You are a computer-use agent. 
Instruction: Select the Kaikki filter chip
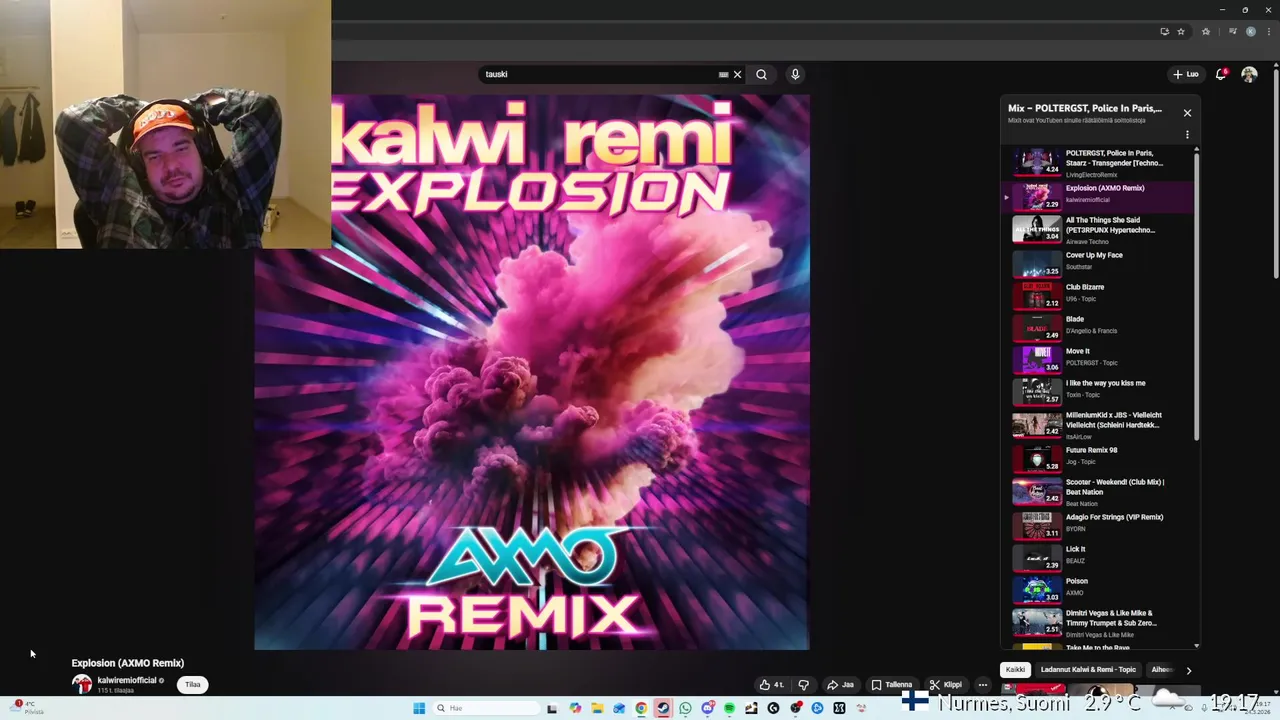pyautogui.click(x=1015, y=670)
